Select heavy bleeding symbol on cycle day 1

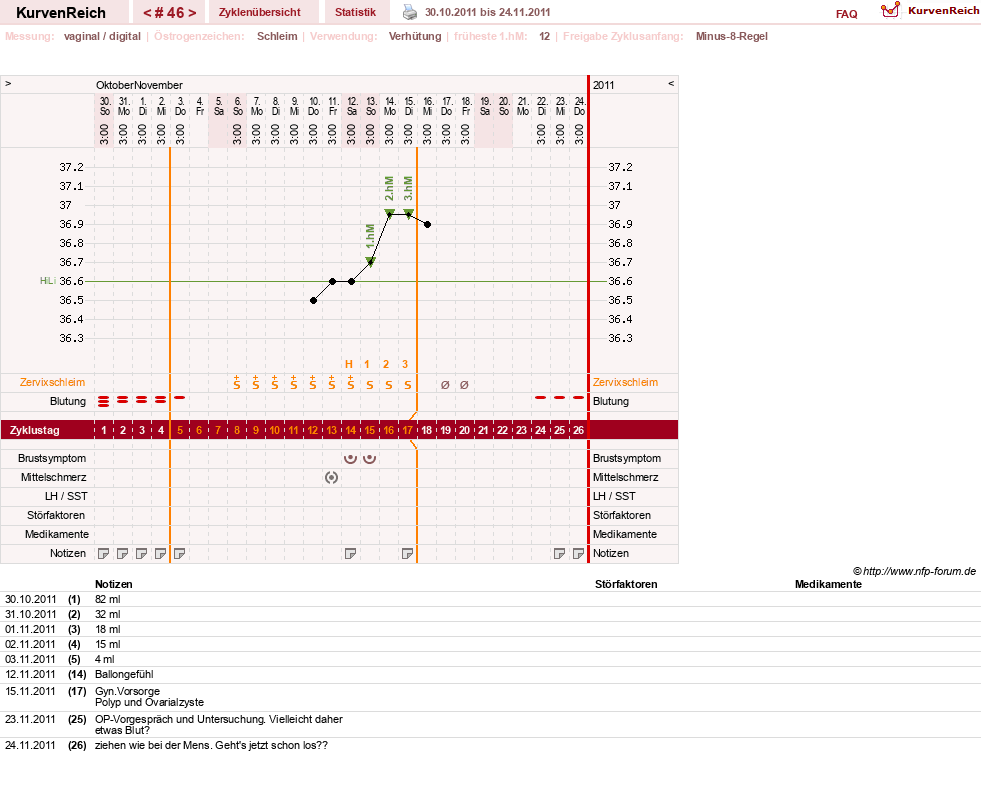(x=104, y=401)
